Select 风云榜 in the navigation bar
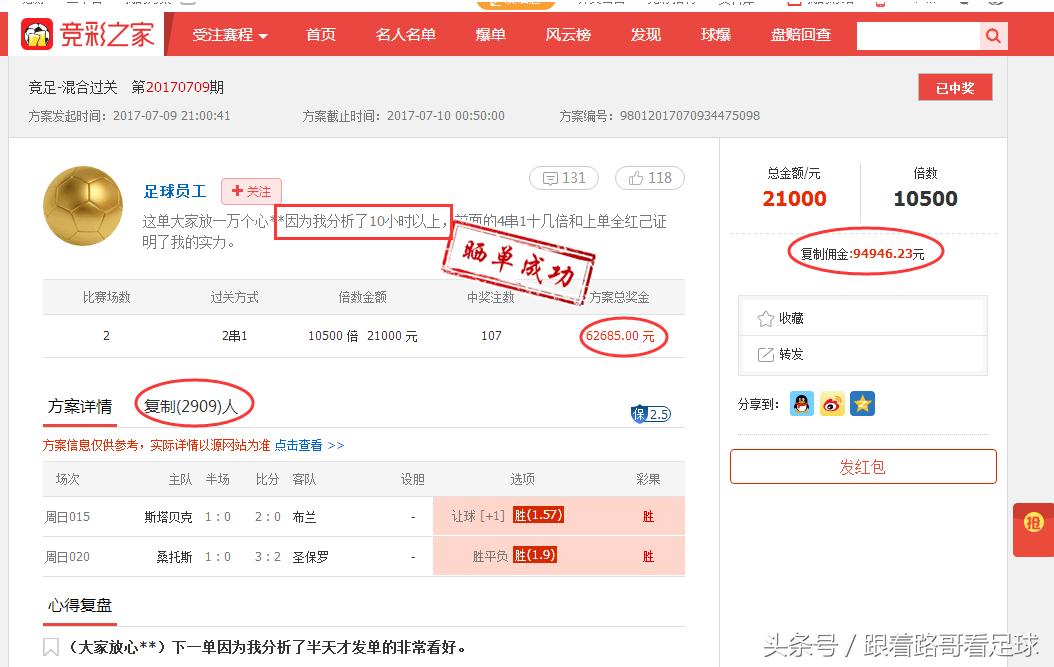Viewport: 1054px width, 667px height. pos(568,34)
